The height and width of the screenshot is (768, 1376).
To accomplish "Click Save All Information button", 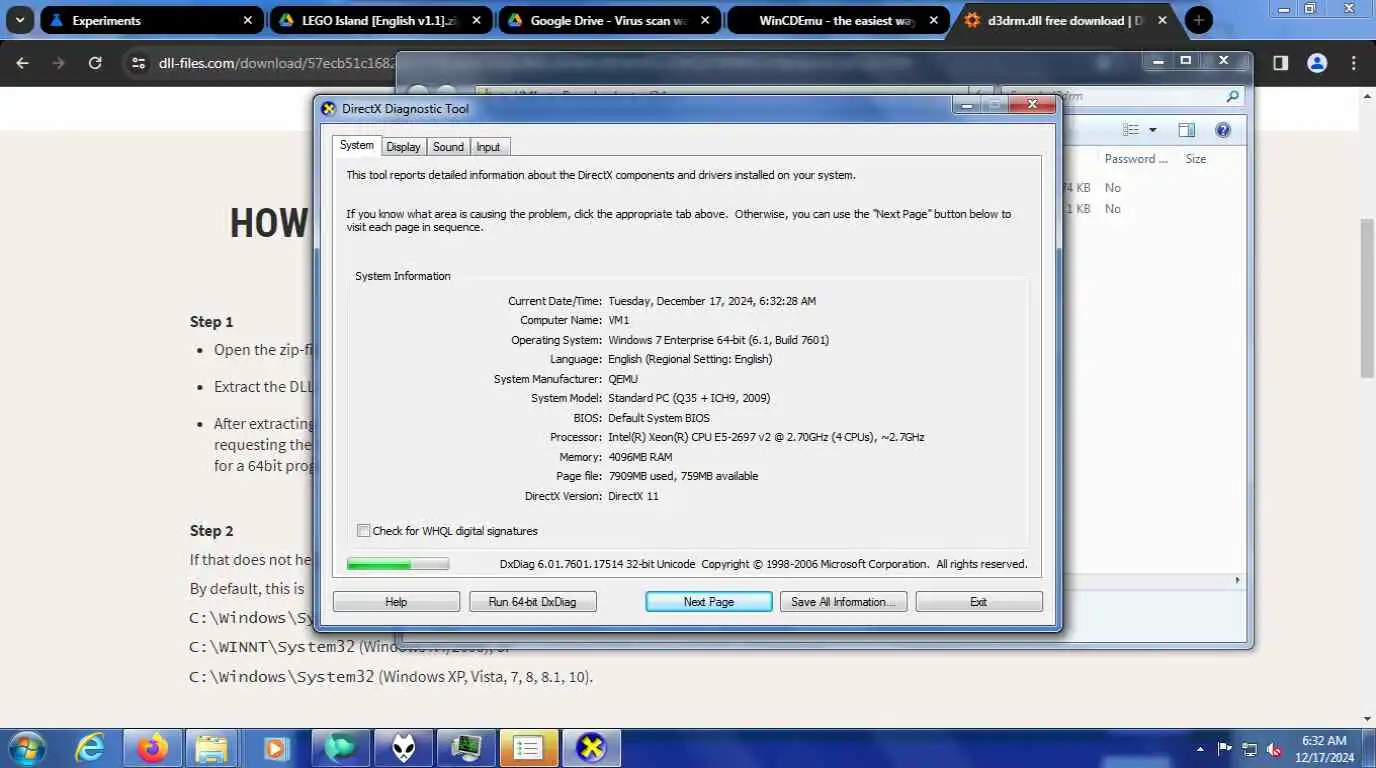I will click(x=843, y=602).
